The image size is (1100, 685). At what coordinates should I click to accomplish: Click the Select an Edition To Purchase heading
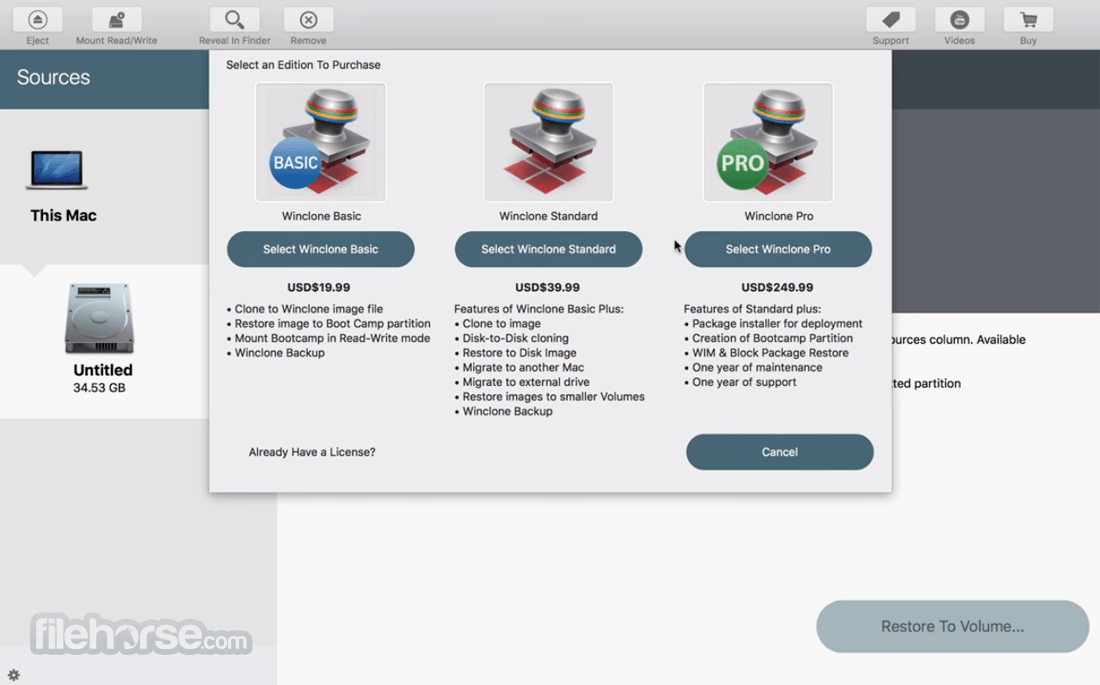pyautogui.click(x=303, y=65)
